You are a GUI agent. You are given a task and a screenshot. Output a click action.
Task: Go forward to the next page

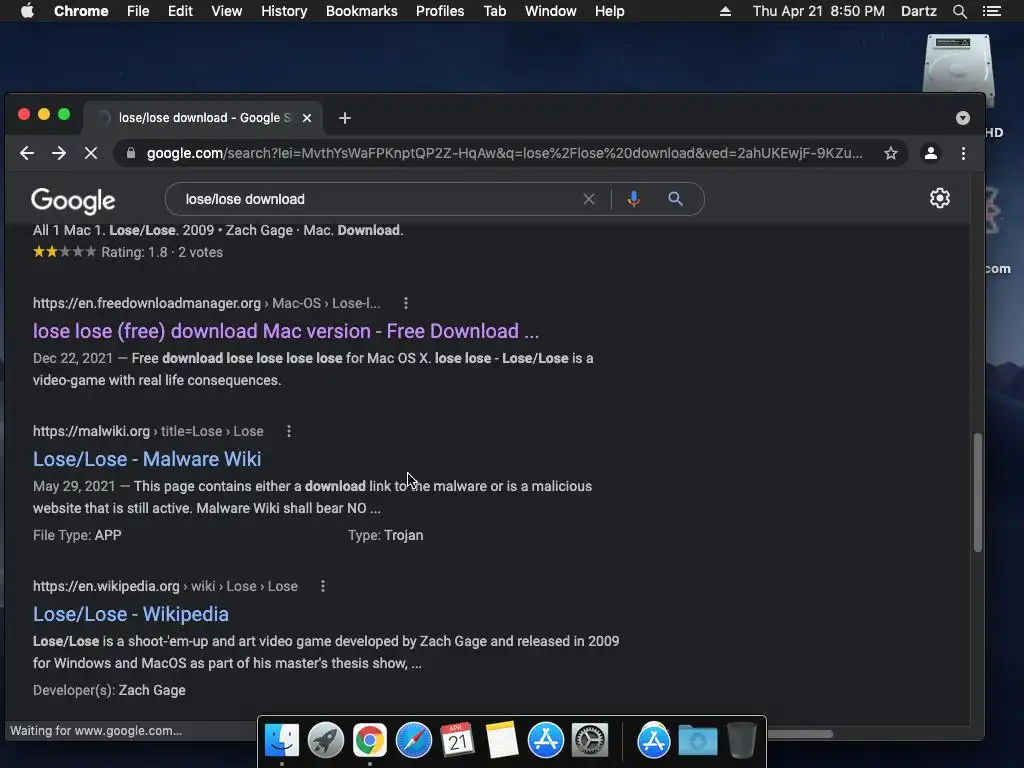tap(59, 153)
